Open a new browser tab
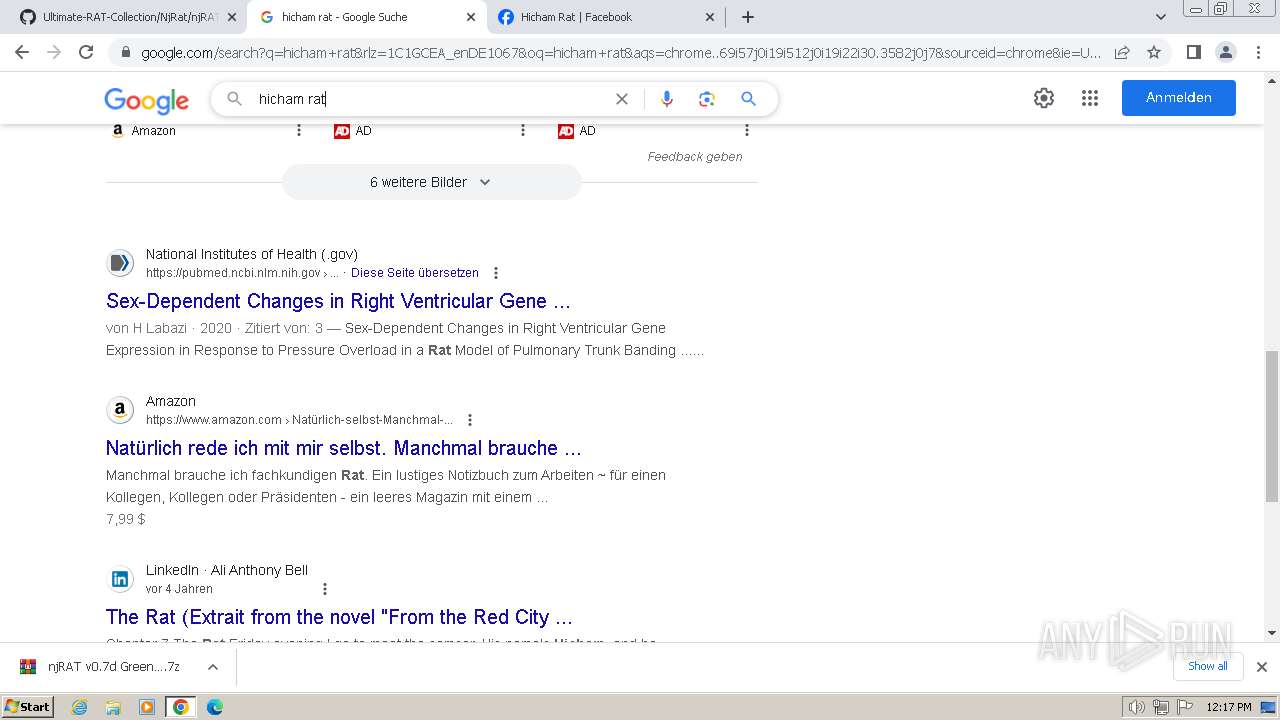This screenshot has width=1280, height=720. tap(748, 17)
